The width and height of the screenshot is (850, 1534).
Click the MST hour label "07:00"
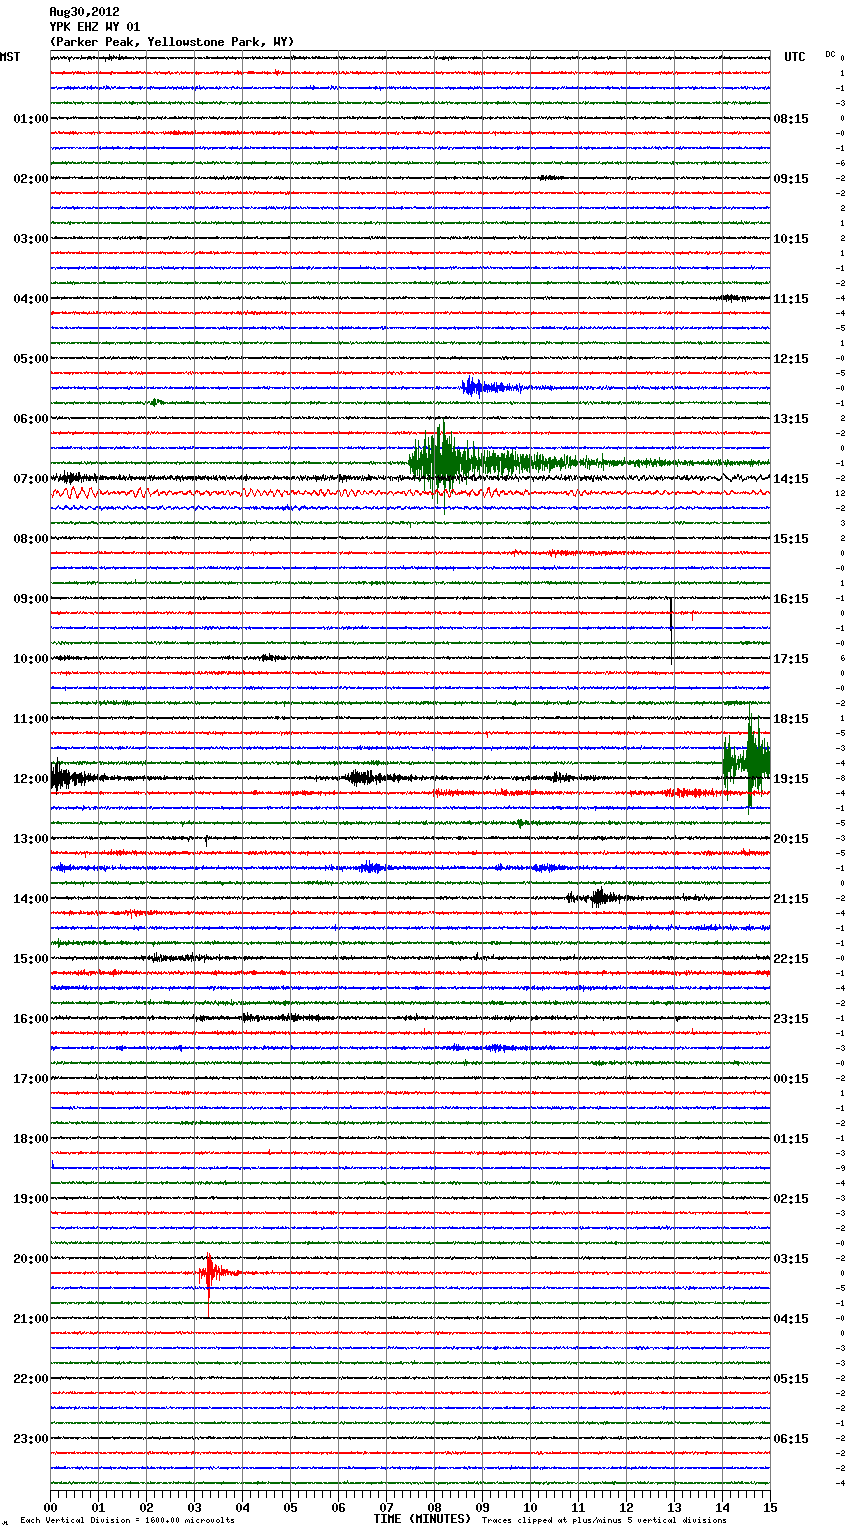[31, 479]
